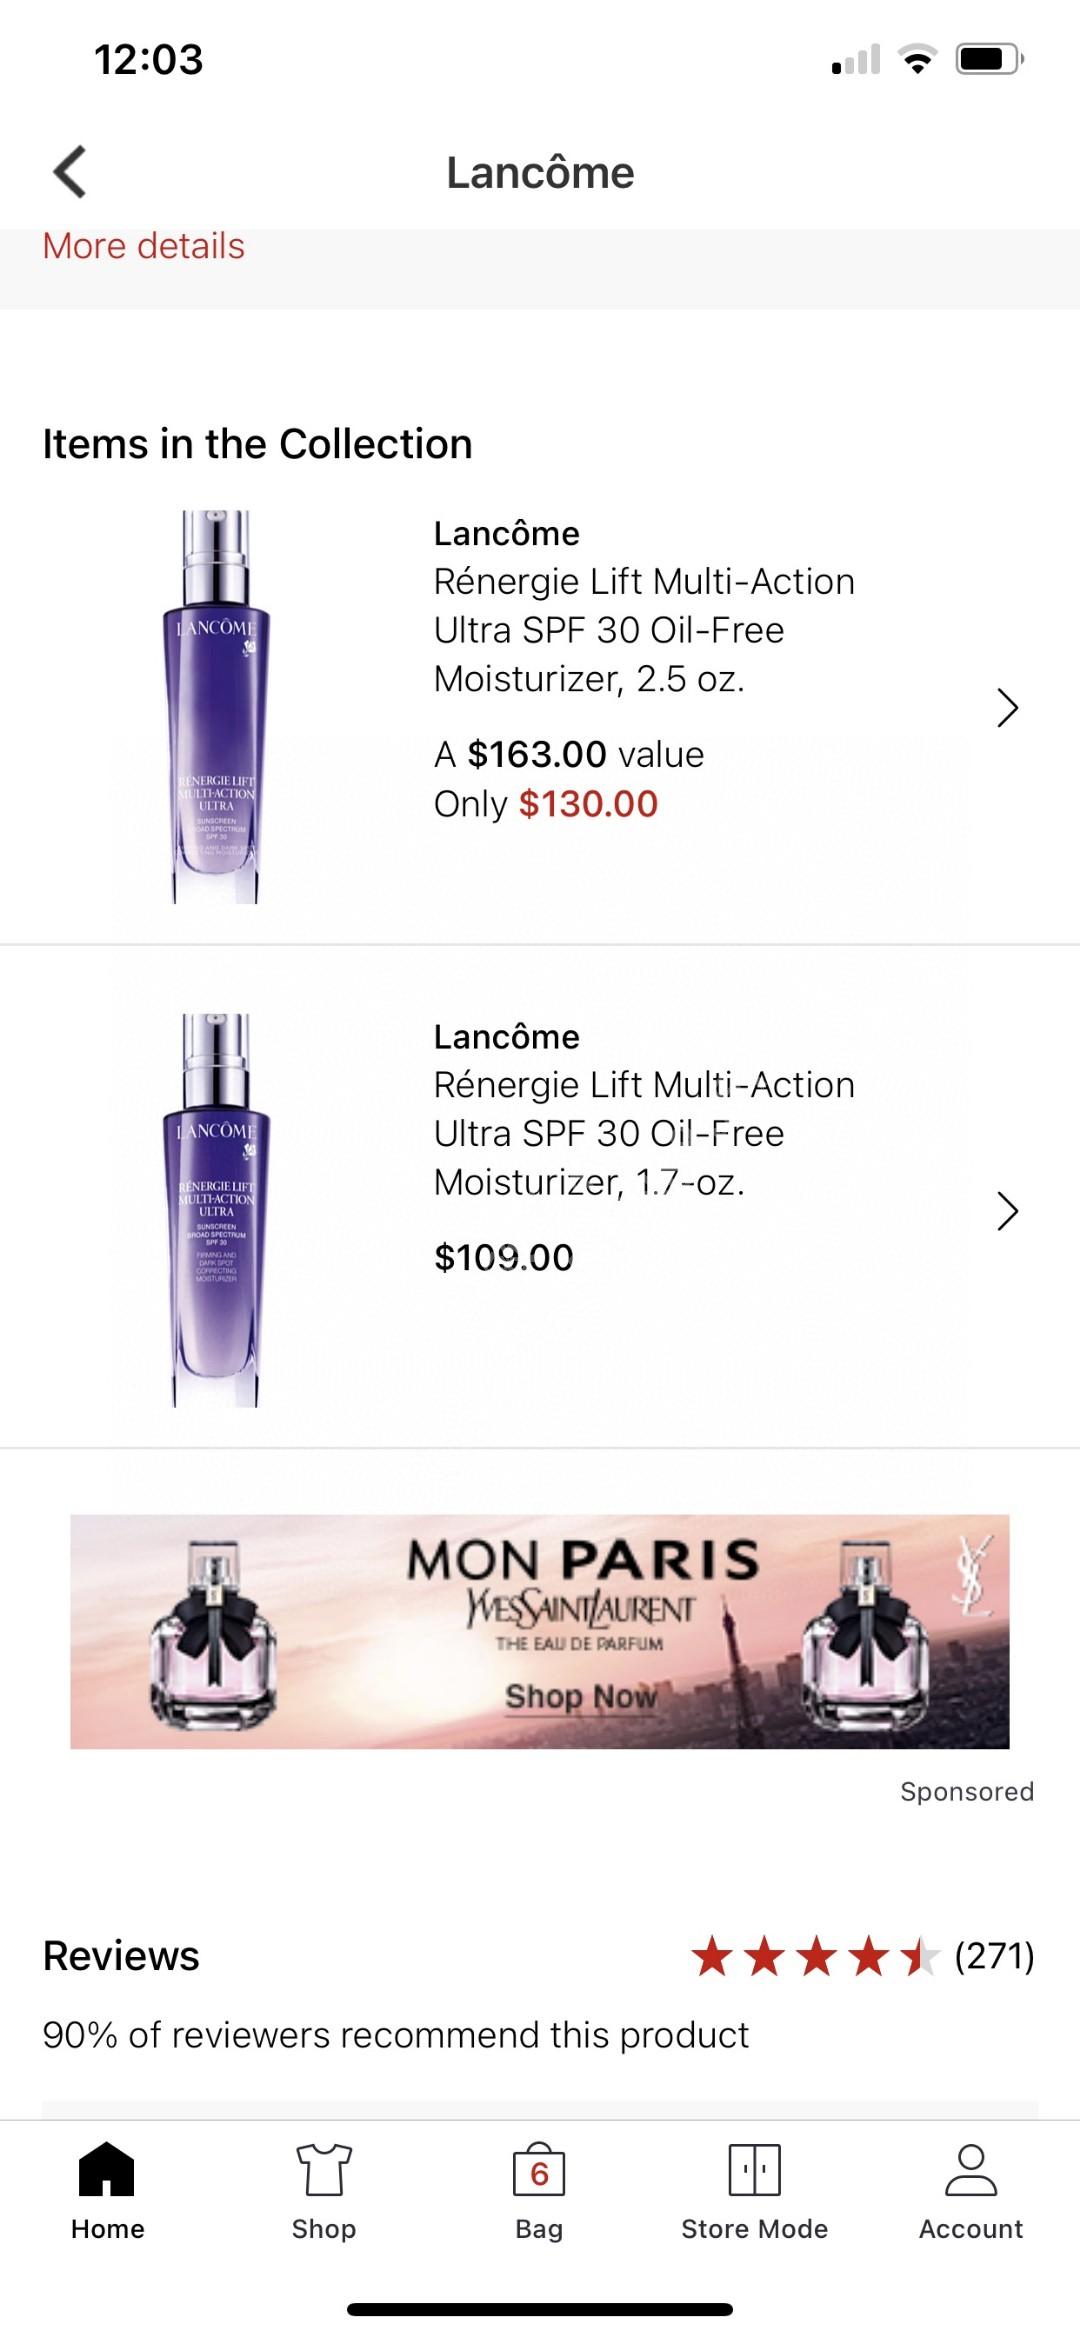Select the 1.7-oz. moisturizer bottle image

click(x=216, y=1210)
